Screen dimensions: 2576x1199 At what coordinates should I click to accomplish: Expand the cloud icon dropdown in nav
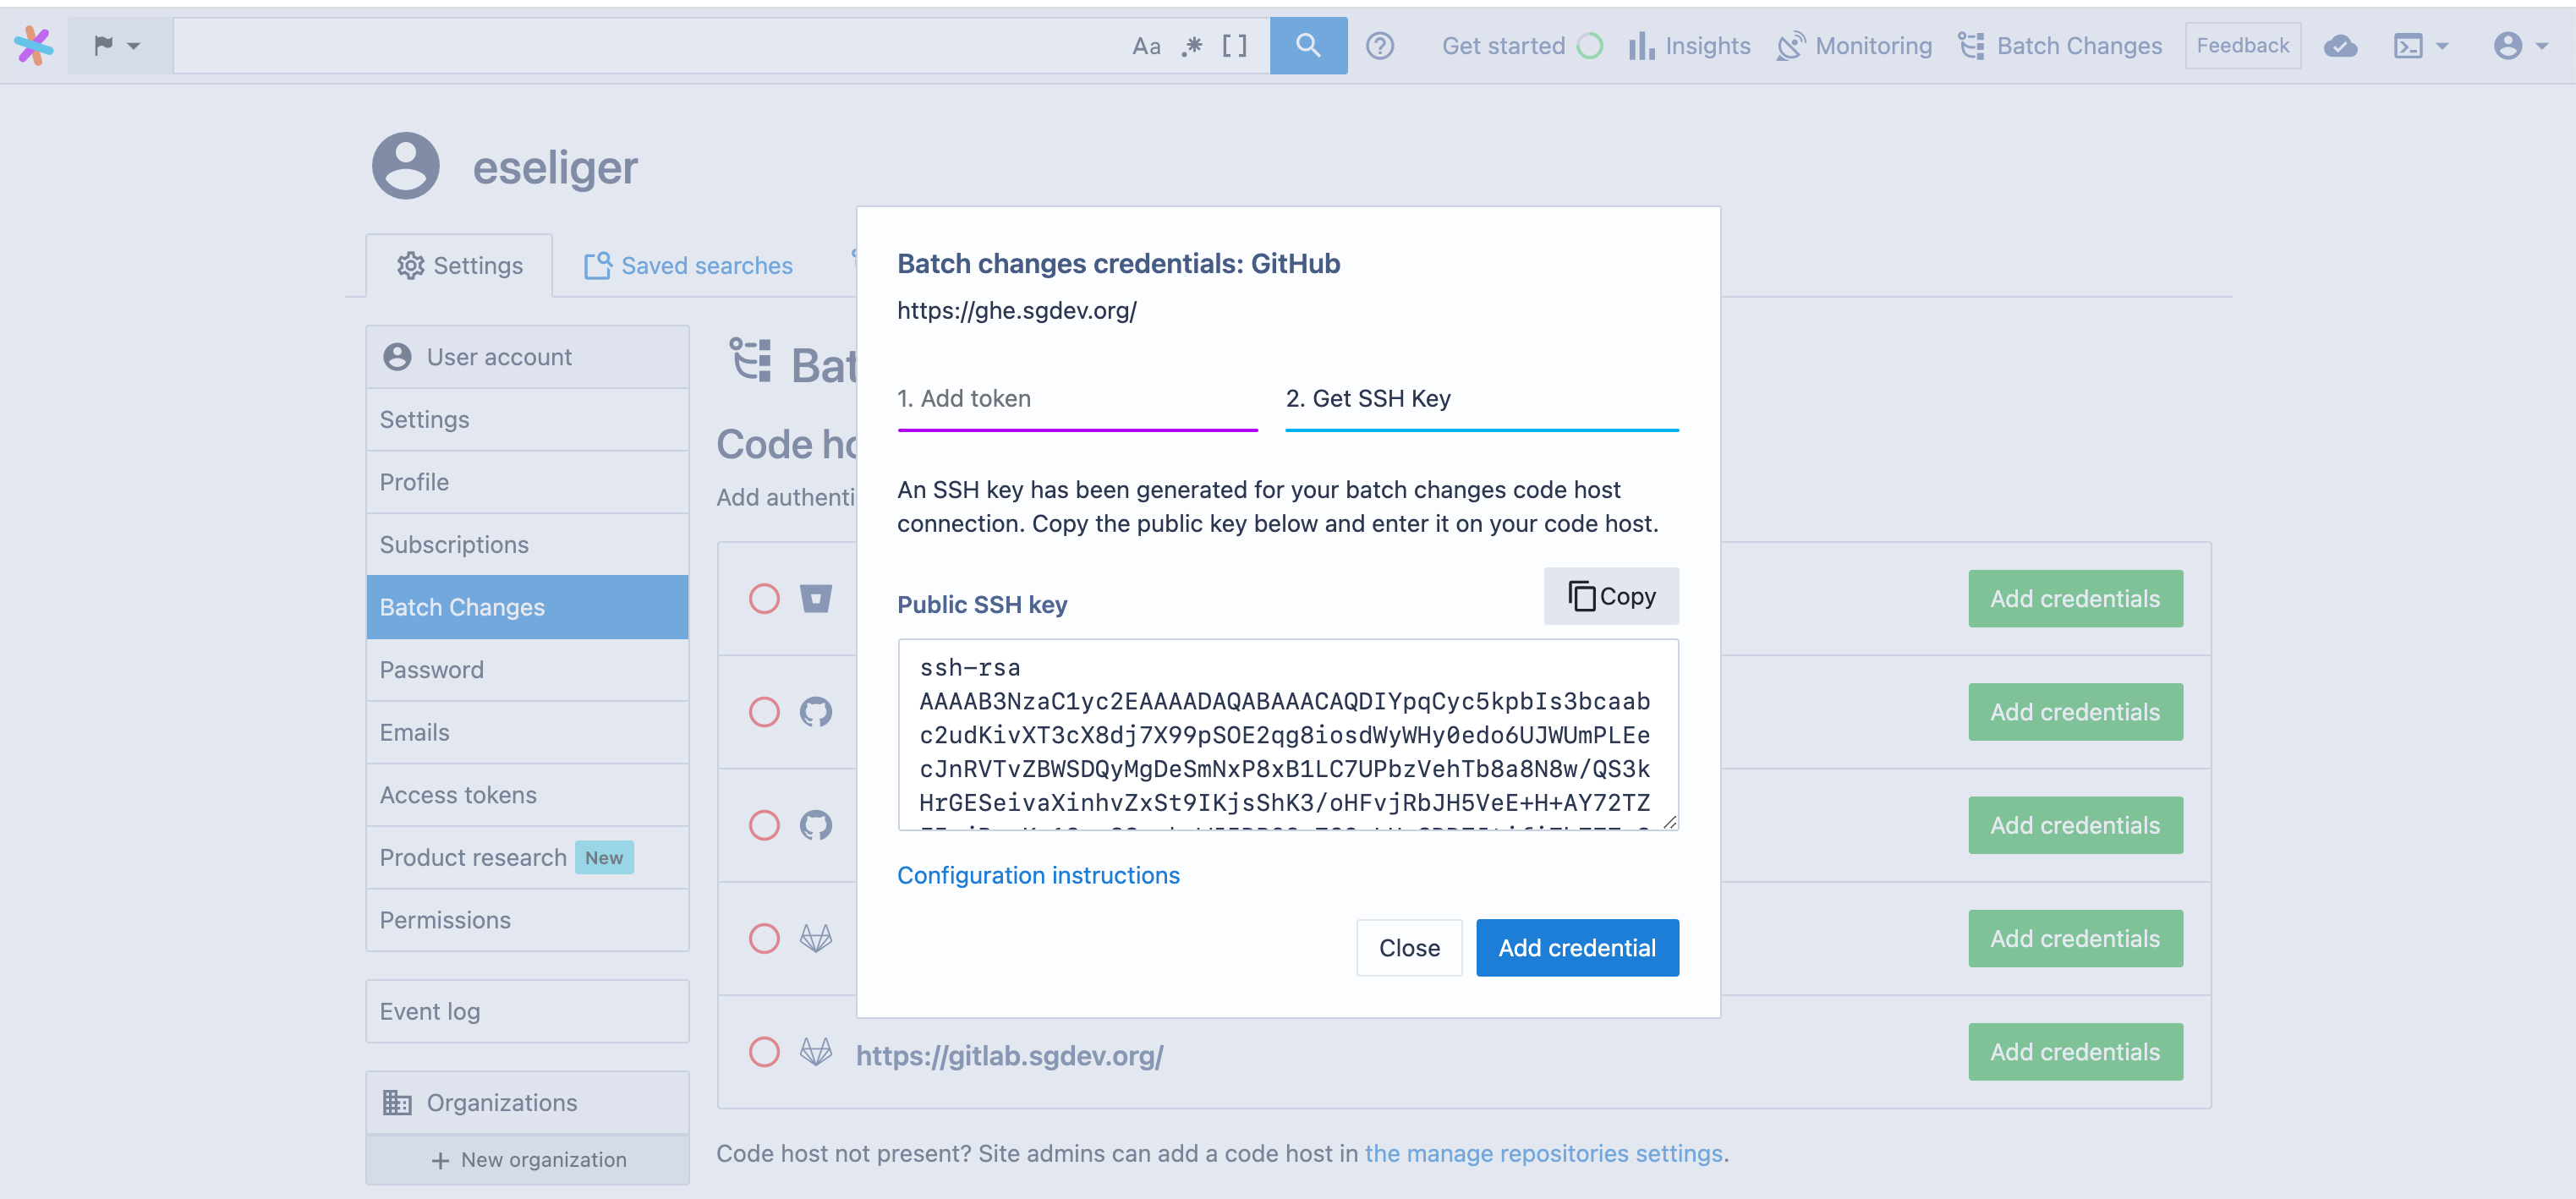[x=2343, y=44]
